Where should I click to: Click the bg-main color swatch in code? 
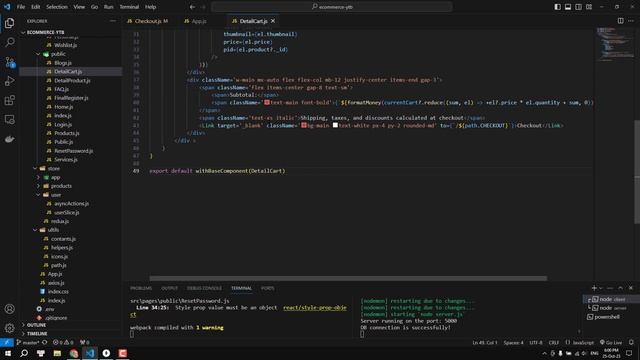[x=304, y=125]
